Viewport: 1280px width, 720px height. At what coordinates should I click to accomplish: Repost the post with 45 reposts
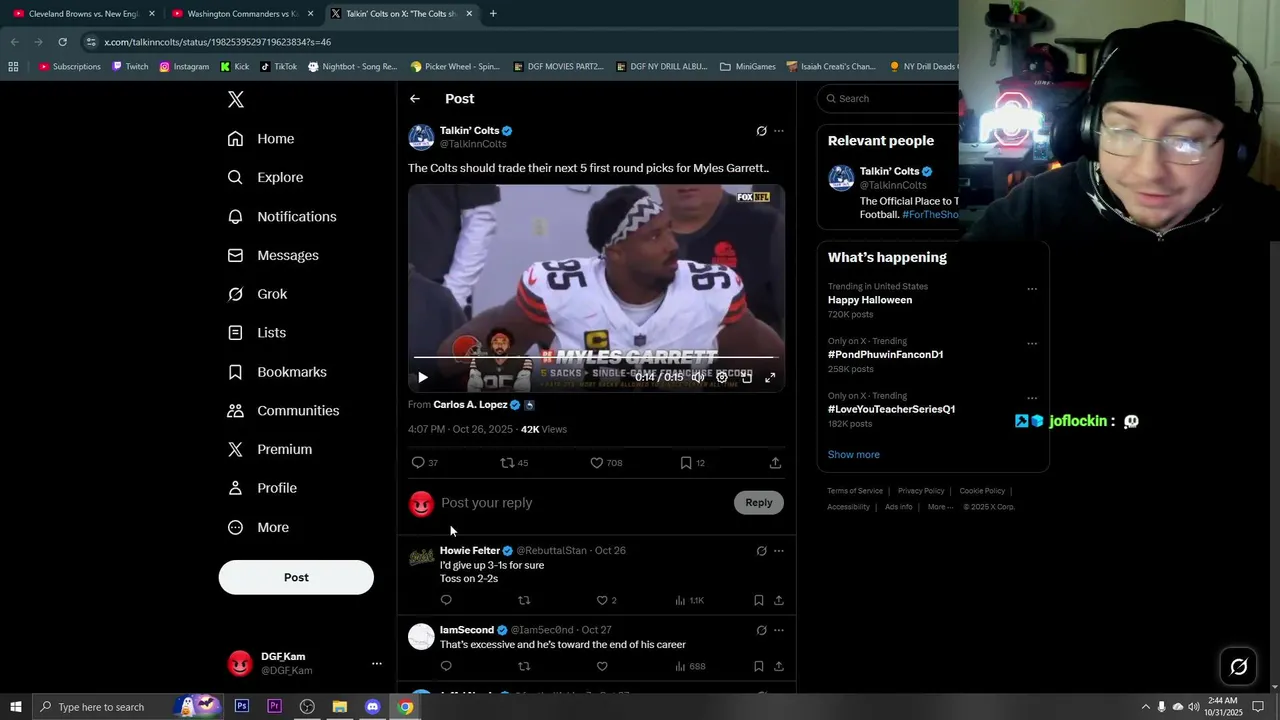pos(507,463)
